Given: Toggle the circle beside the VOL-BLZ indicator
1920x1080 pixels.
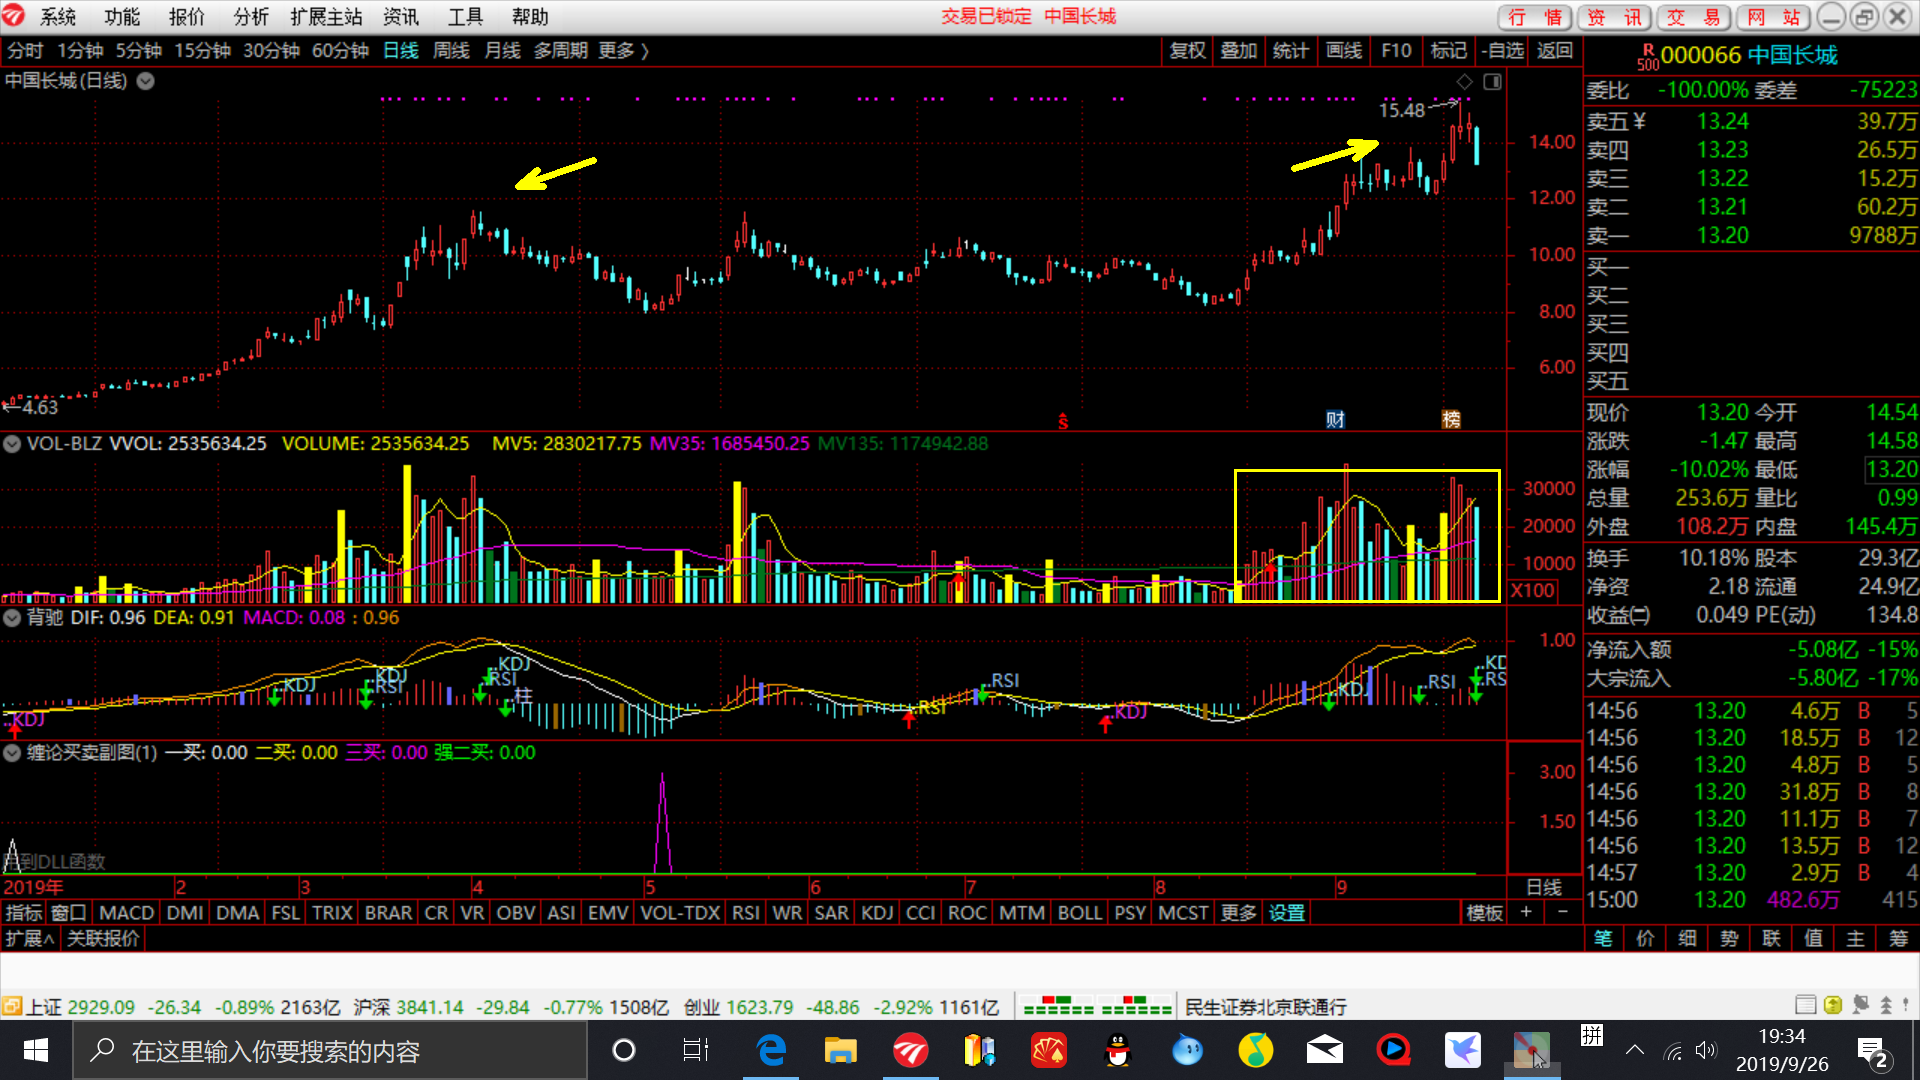Looking at the screenshot, I should 12,444.
